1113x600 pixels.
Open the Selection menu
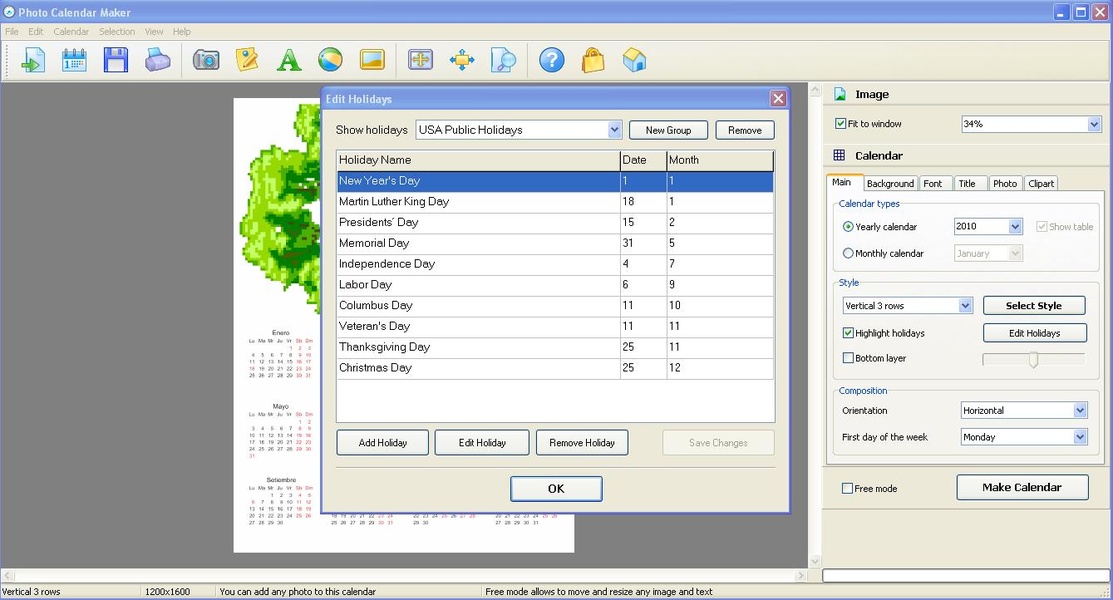pos(116,31)
